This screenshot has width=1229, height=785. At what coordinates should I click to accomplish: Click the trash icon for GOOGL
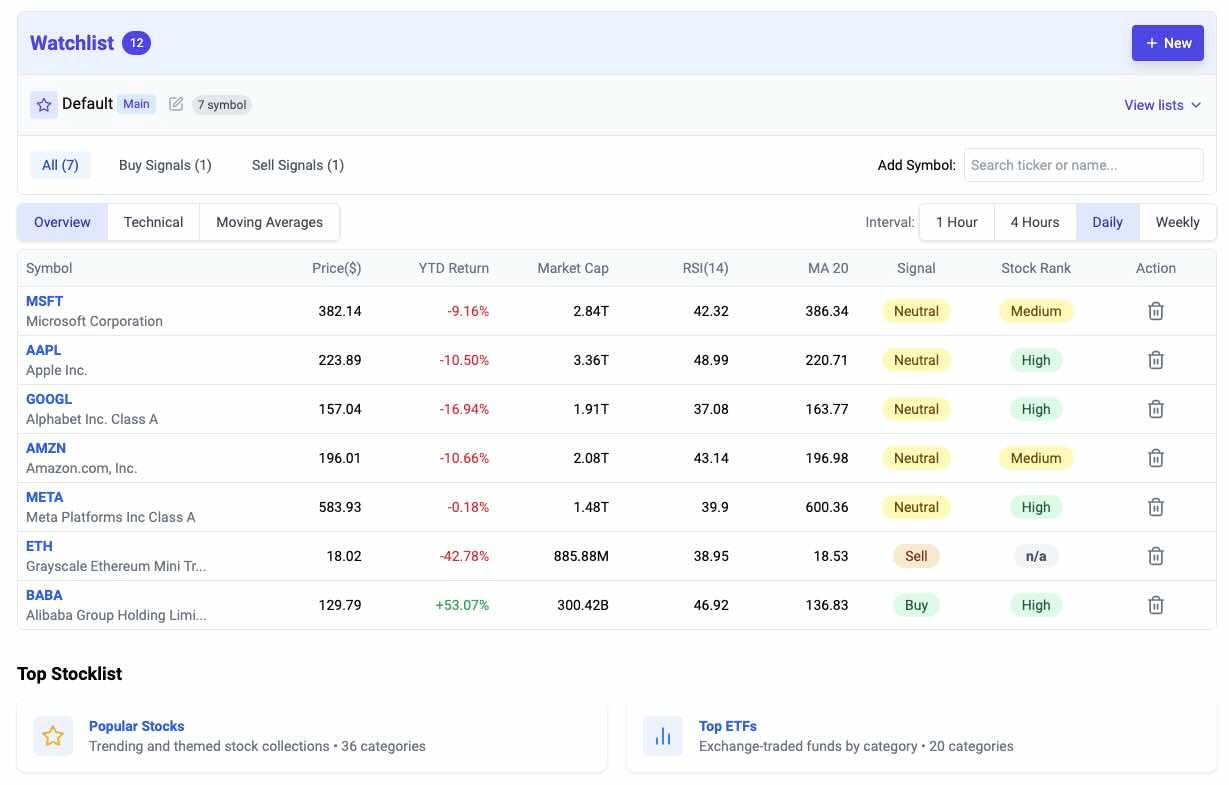1155,409
